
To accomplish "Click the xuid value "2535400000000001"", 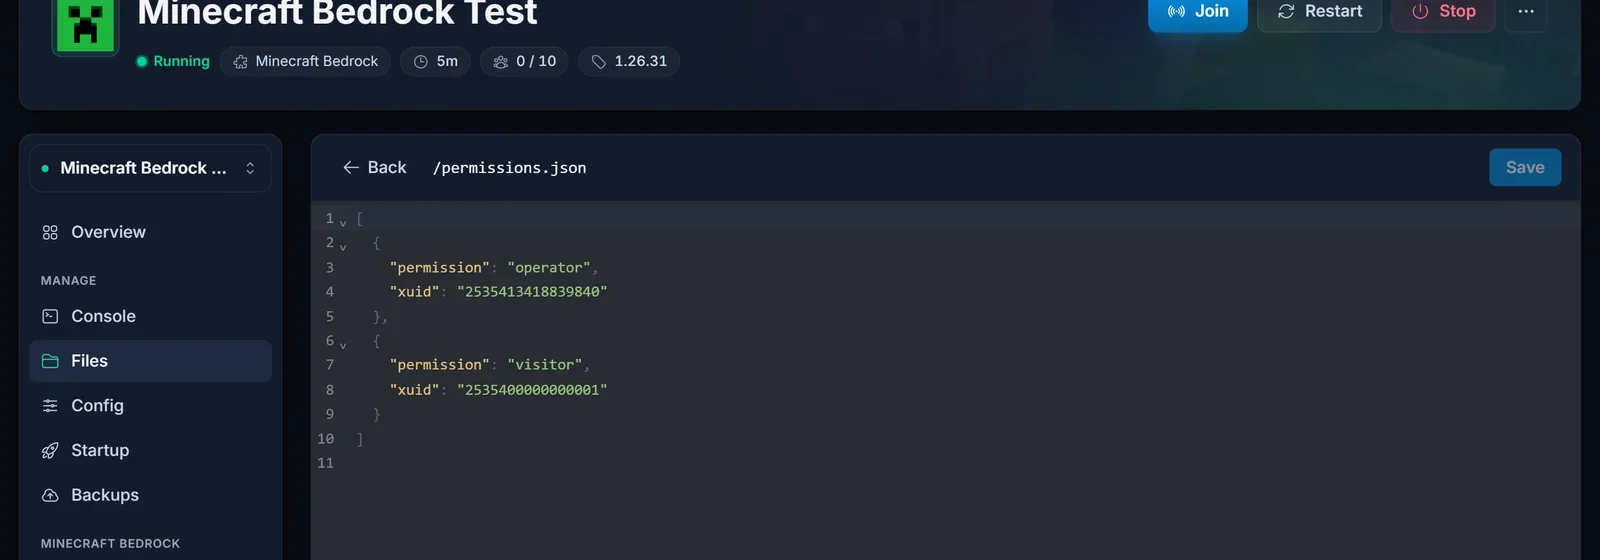I will click(x=532, y=390).
